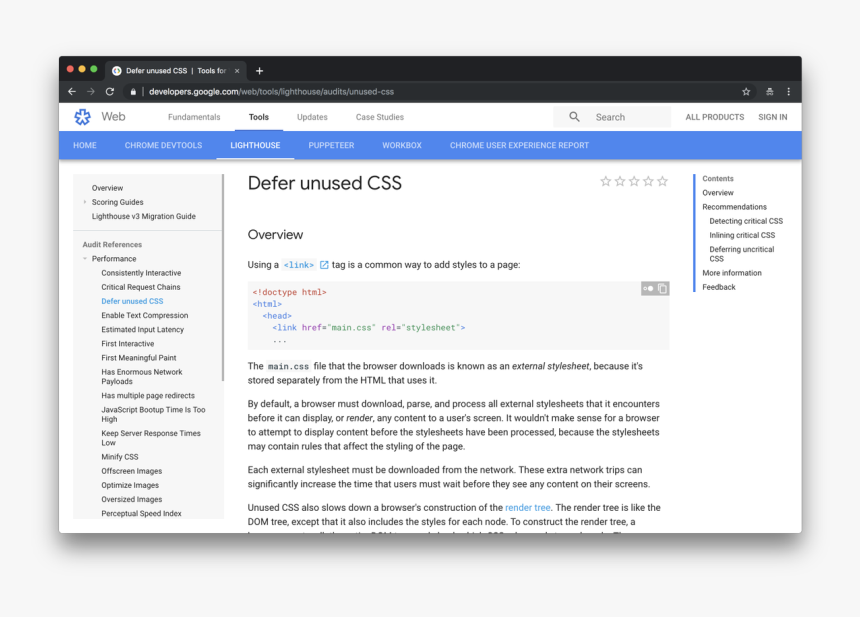The height and width of the screenshot is (617, 860).
Task: Open Has Enormous Network Payloads page
Action: click(x=142, y=376)
